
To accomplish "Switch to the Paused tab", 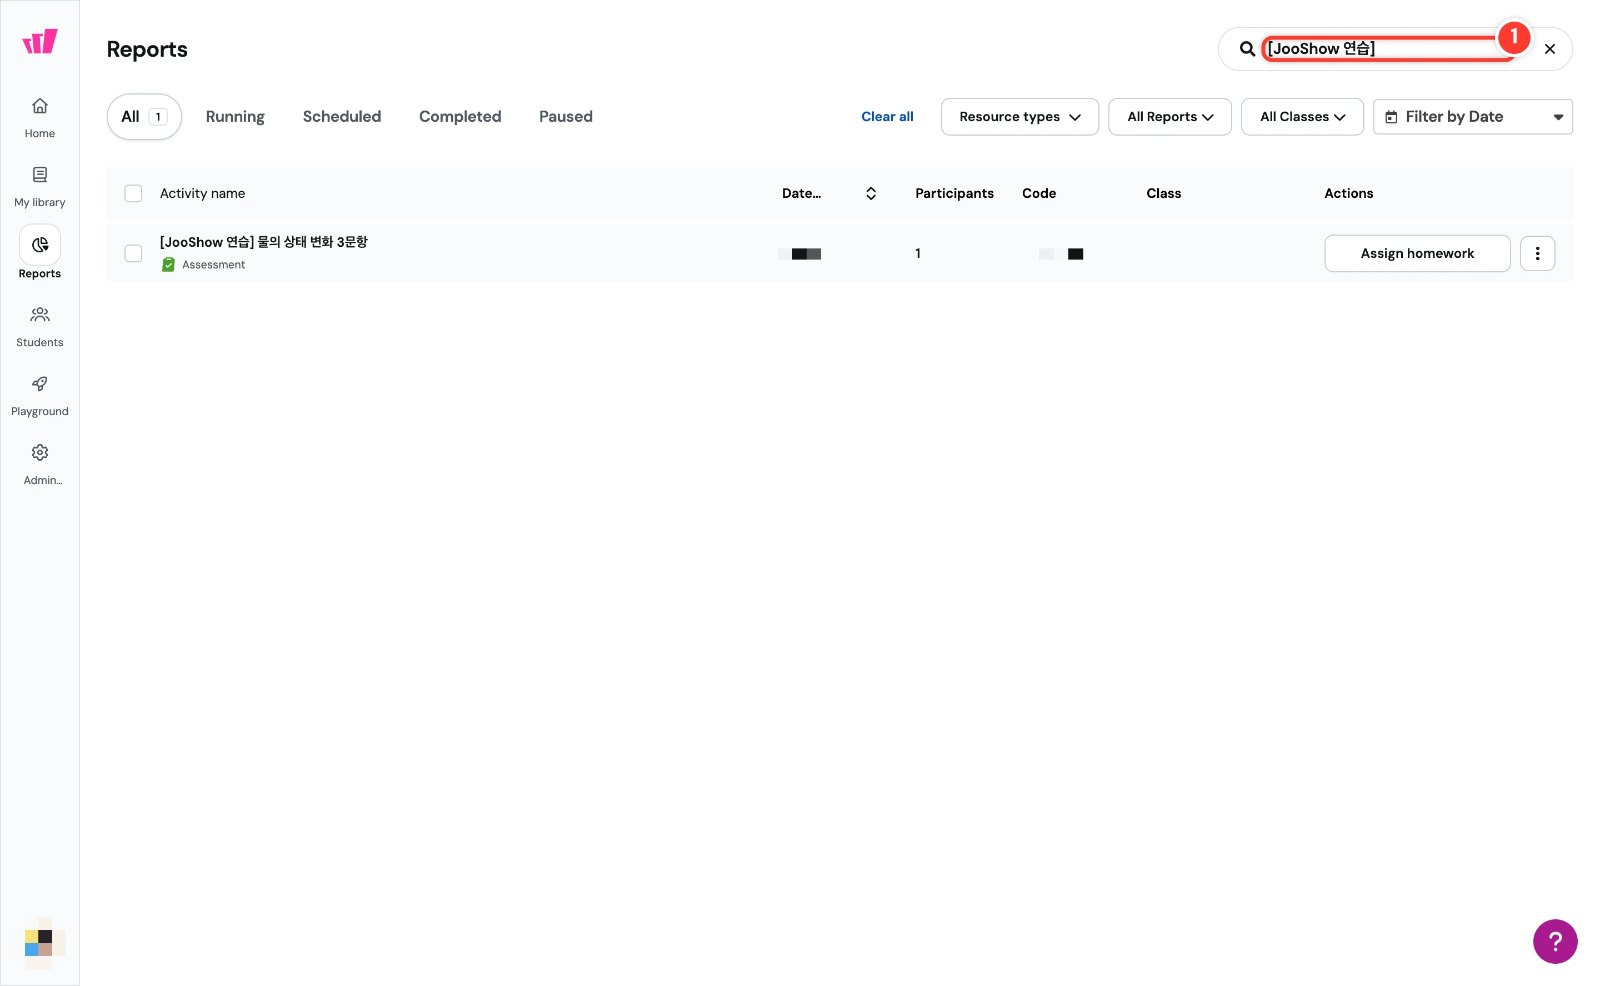I will (x=566, y=117).
